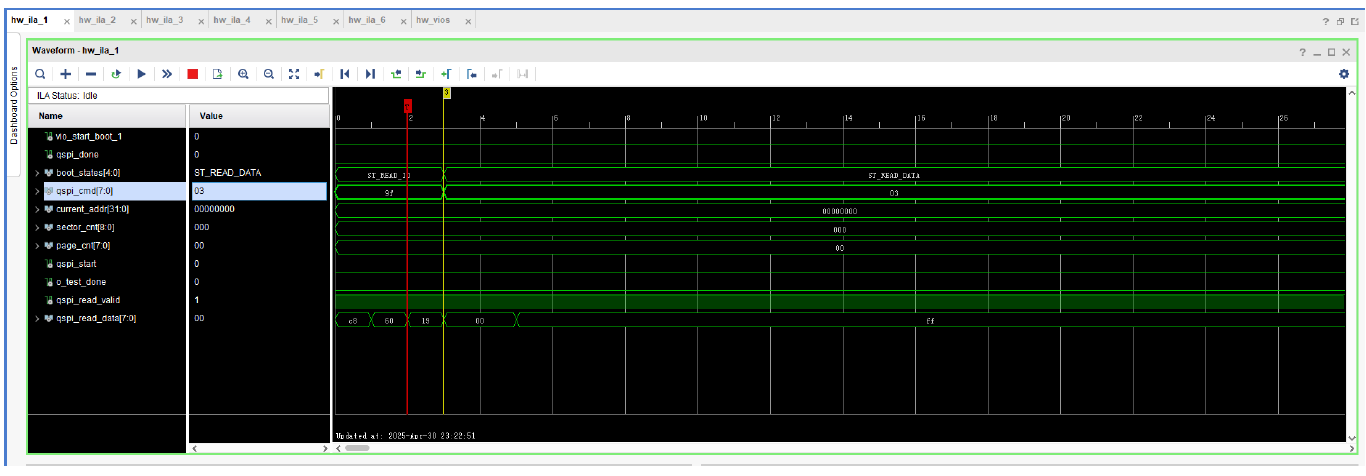Click the ff segment of qspi_read_data
1366x476 pixels.
930,320
